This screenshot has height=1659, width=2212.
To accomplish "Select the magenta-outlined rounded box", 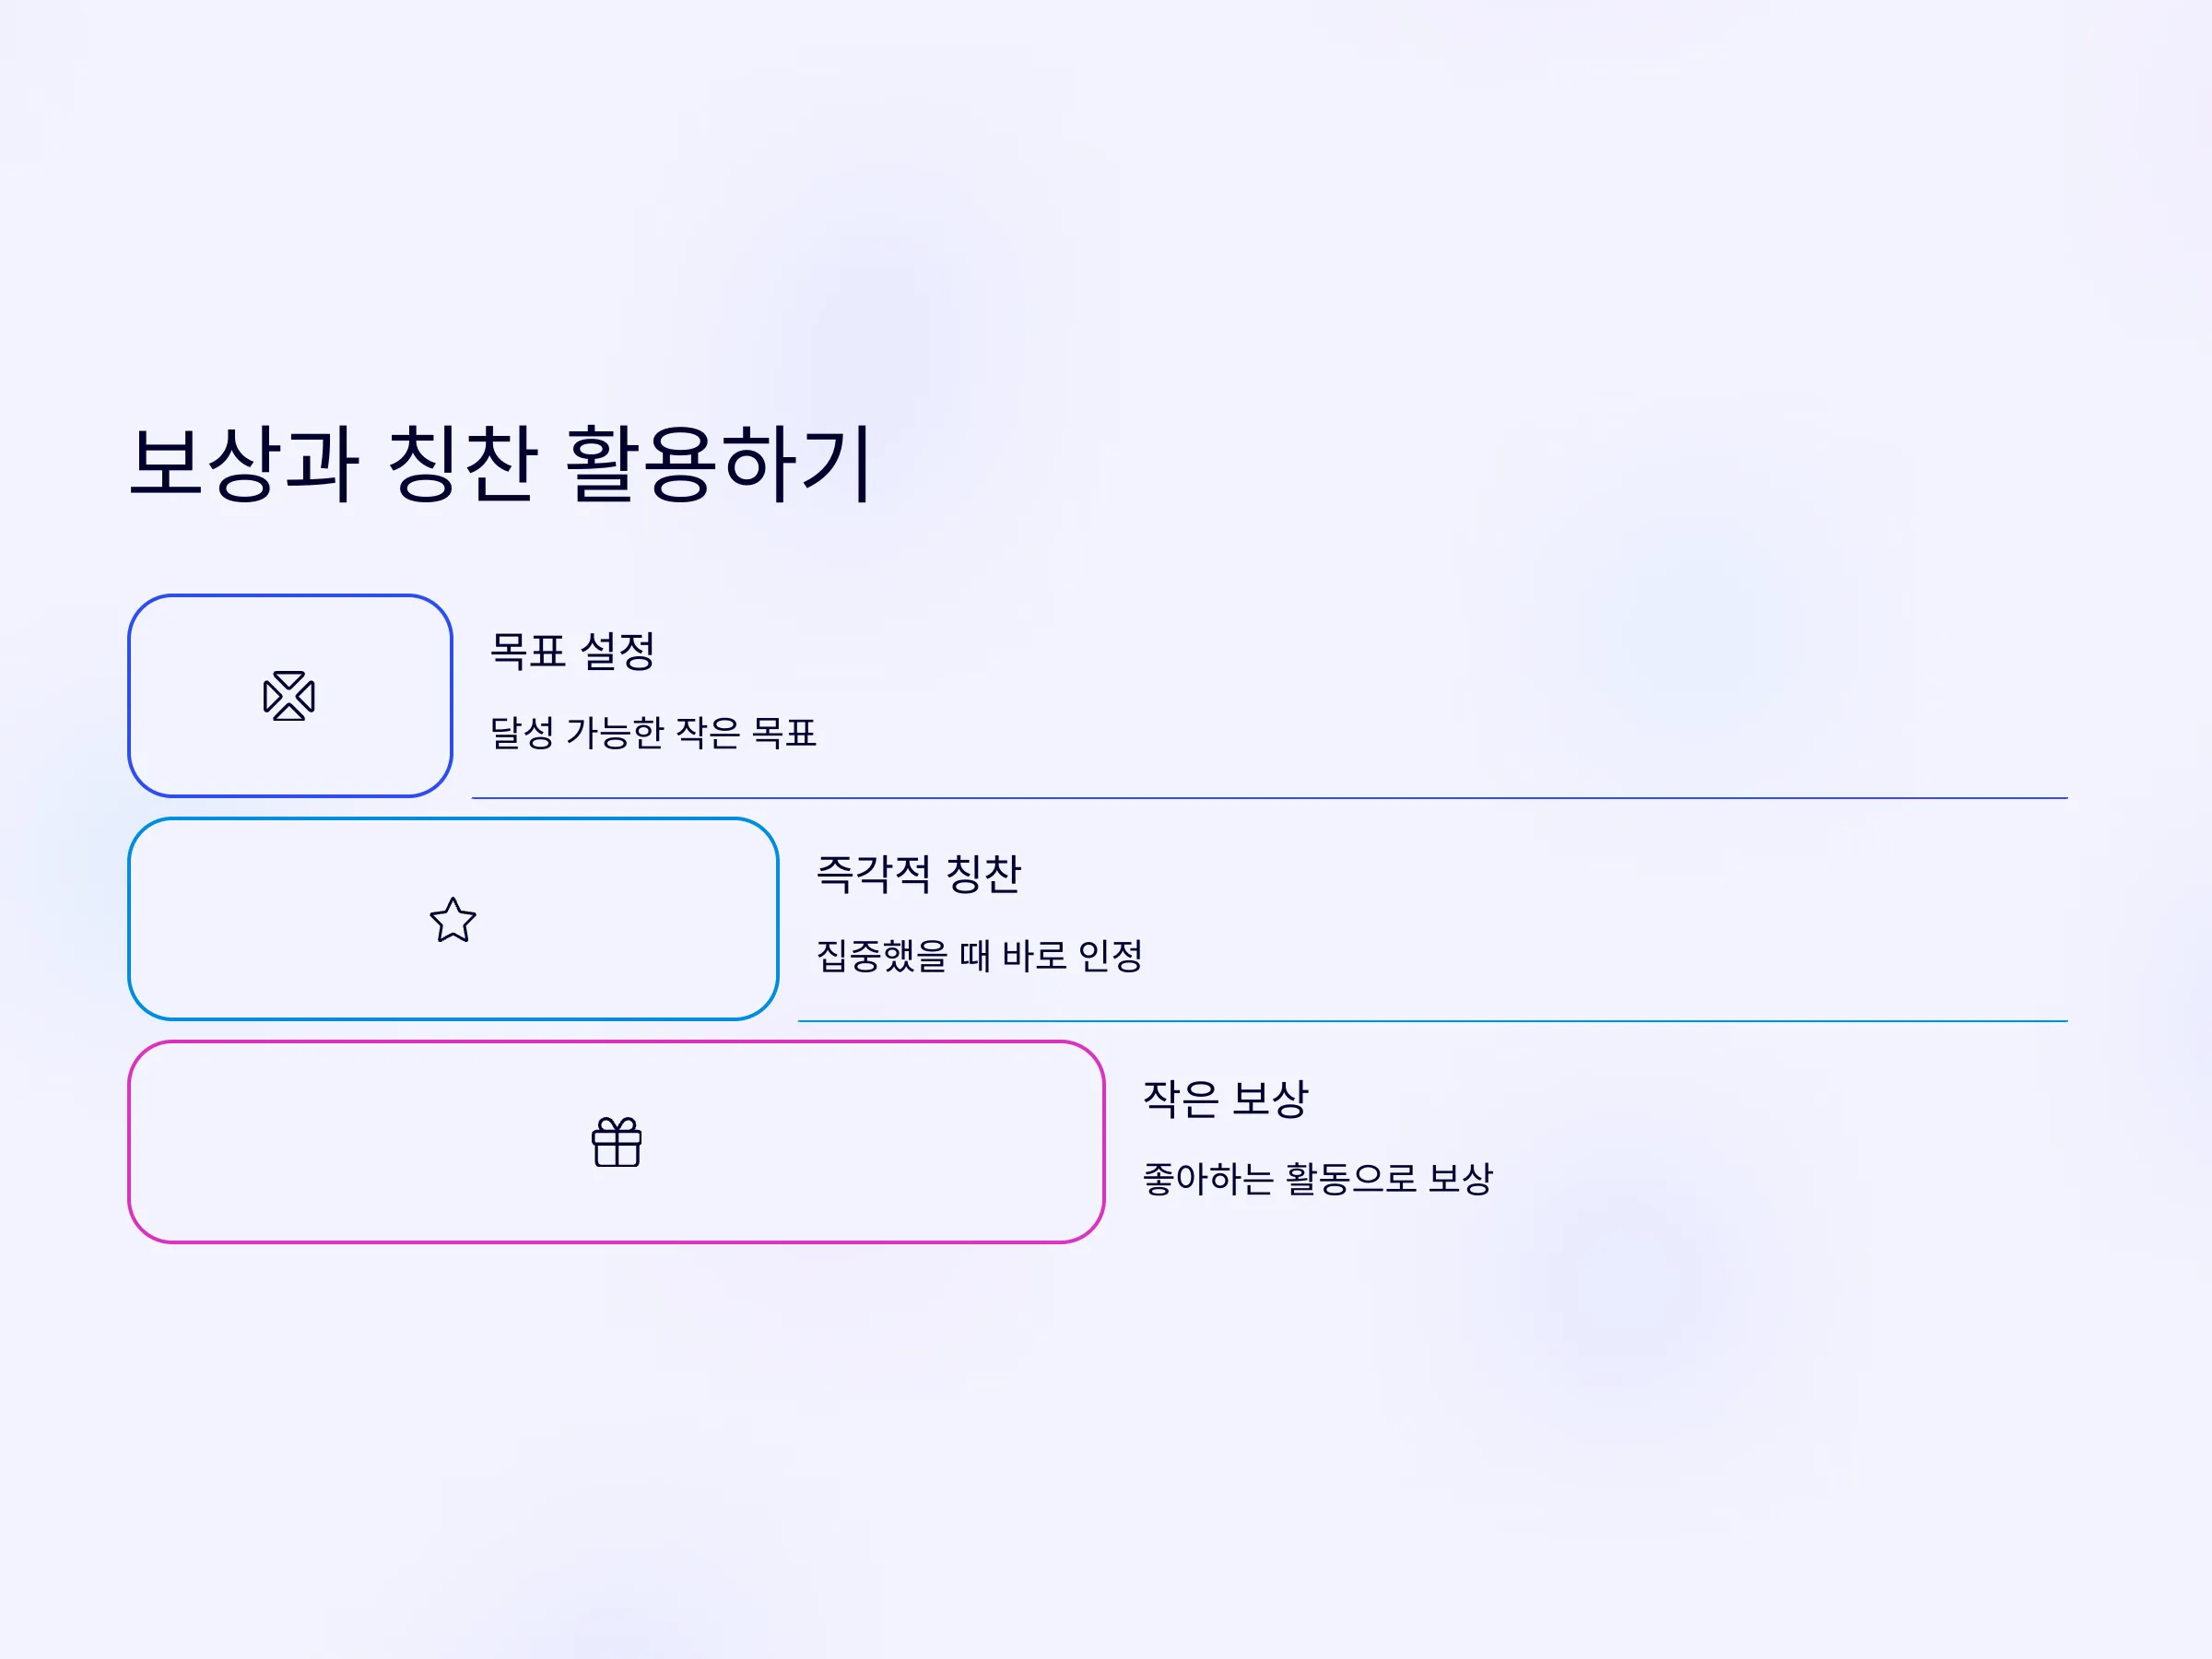I will (616, 1142).
